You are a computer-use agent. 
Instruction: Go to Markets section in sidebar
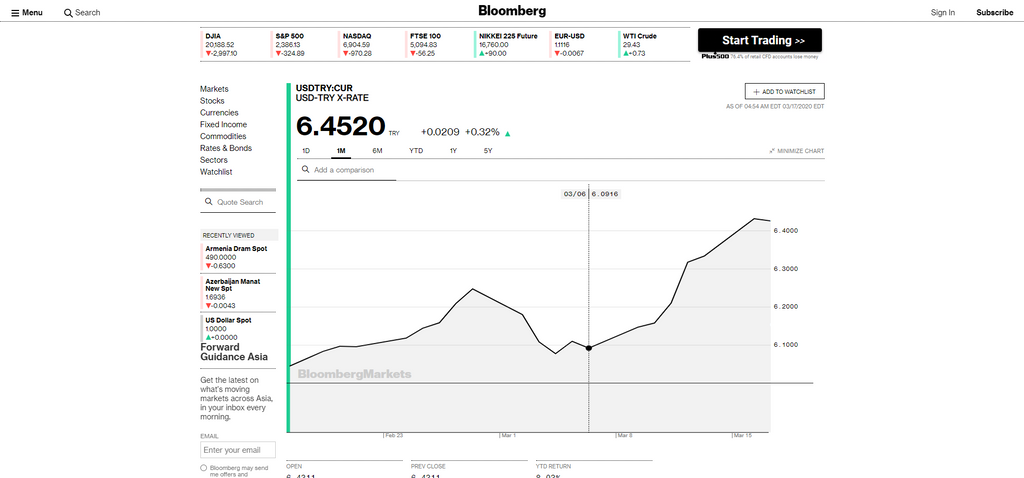pyautogui.click(x=214, y=89)
